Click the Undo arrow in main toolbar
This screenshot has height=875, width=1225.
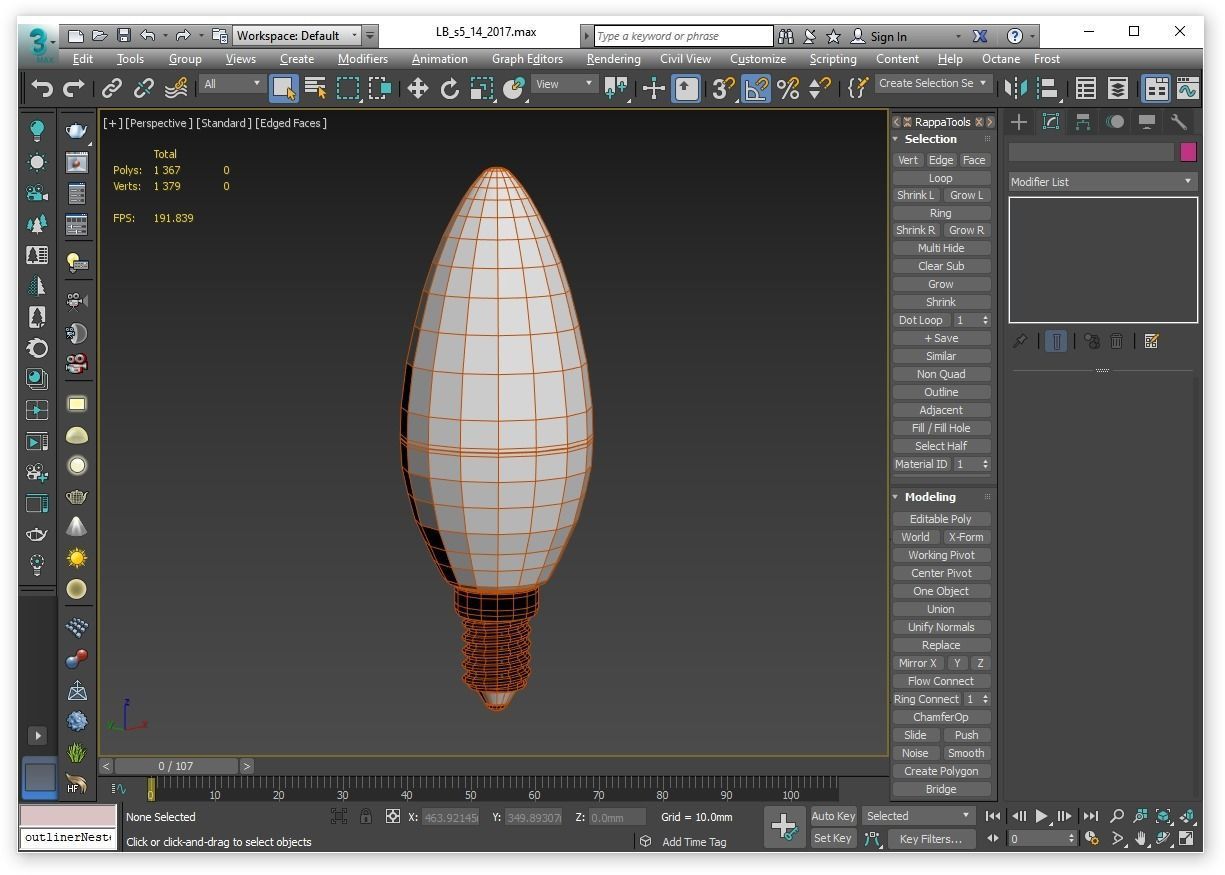[x=42, y=88]
